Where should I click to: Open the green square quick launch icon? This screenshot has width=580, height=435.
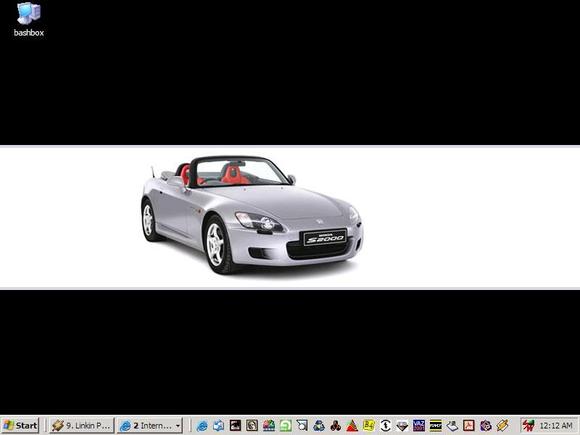[x=286, y=426]
